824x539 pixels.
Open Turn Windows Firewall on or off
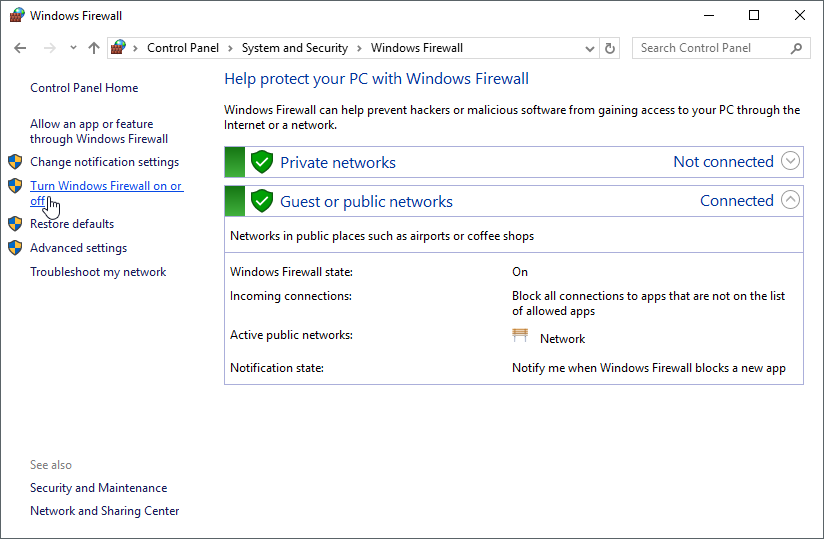107,193
